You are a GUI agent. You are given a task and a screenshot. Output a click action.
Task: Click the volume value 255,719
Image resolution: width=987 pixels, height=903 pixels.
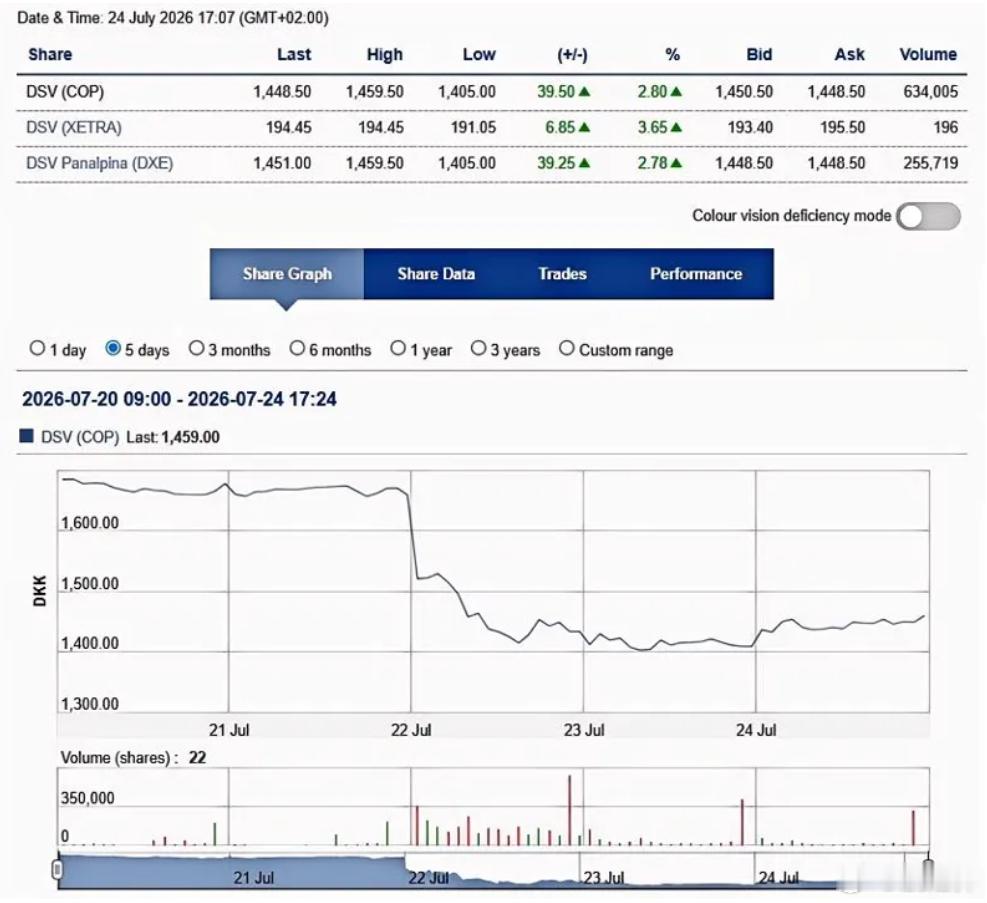pyautogui.click(x=930, y=164)
